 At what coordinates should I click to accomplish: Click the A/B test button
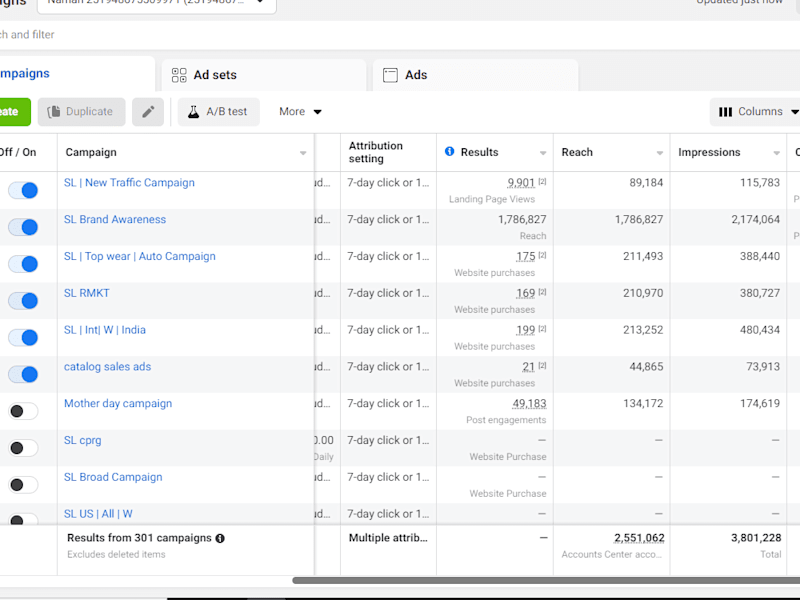click(218, 112)
